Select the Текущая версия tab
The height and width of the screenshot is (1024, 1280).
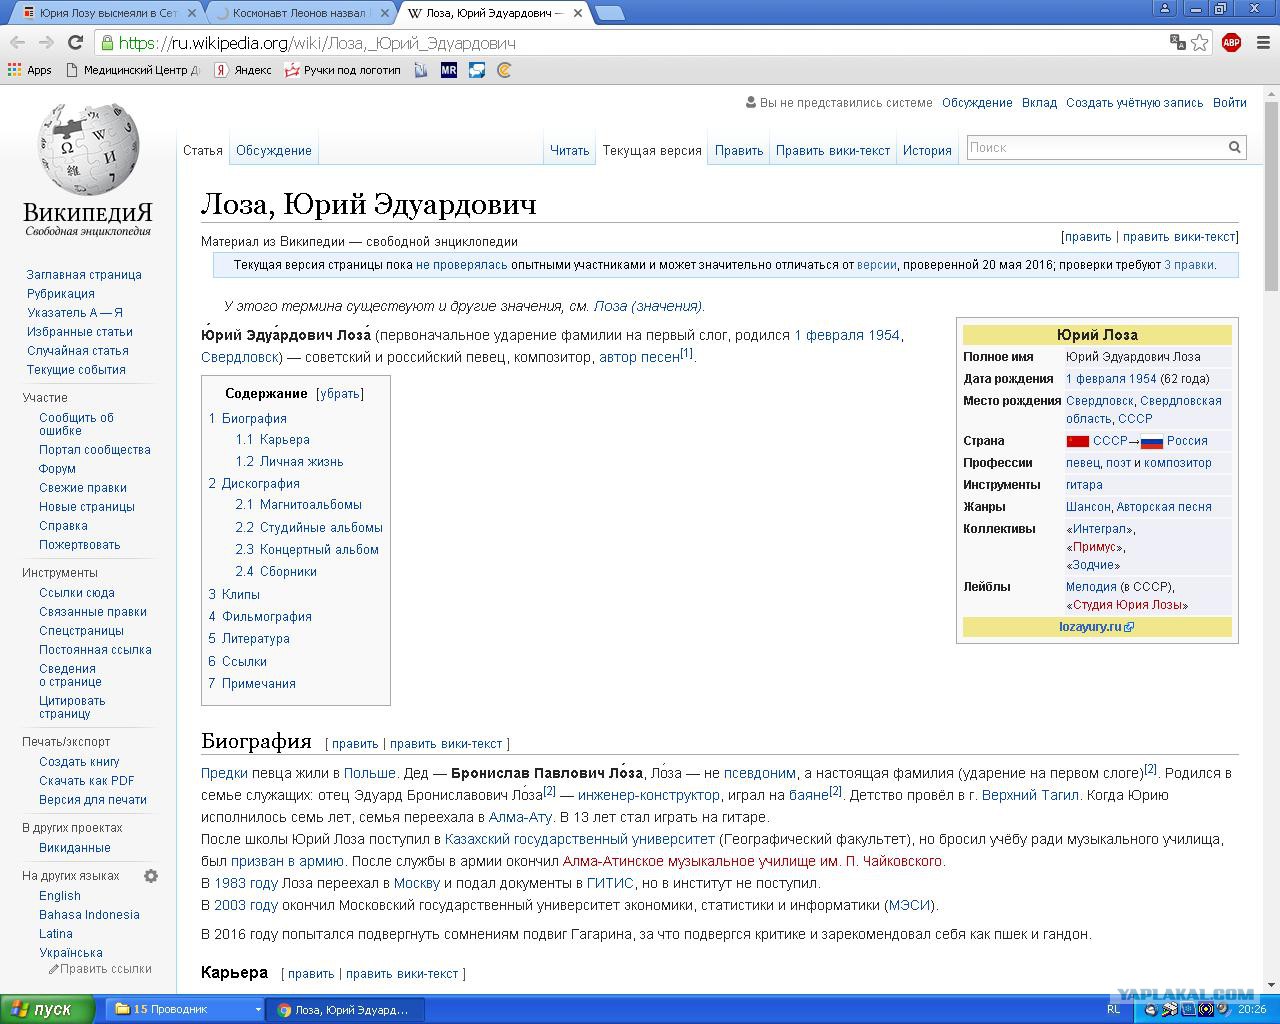pos(652,151)
